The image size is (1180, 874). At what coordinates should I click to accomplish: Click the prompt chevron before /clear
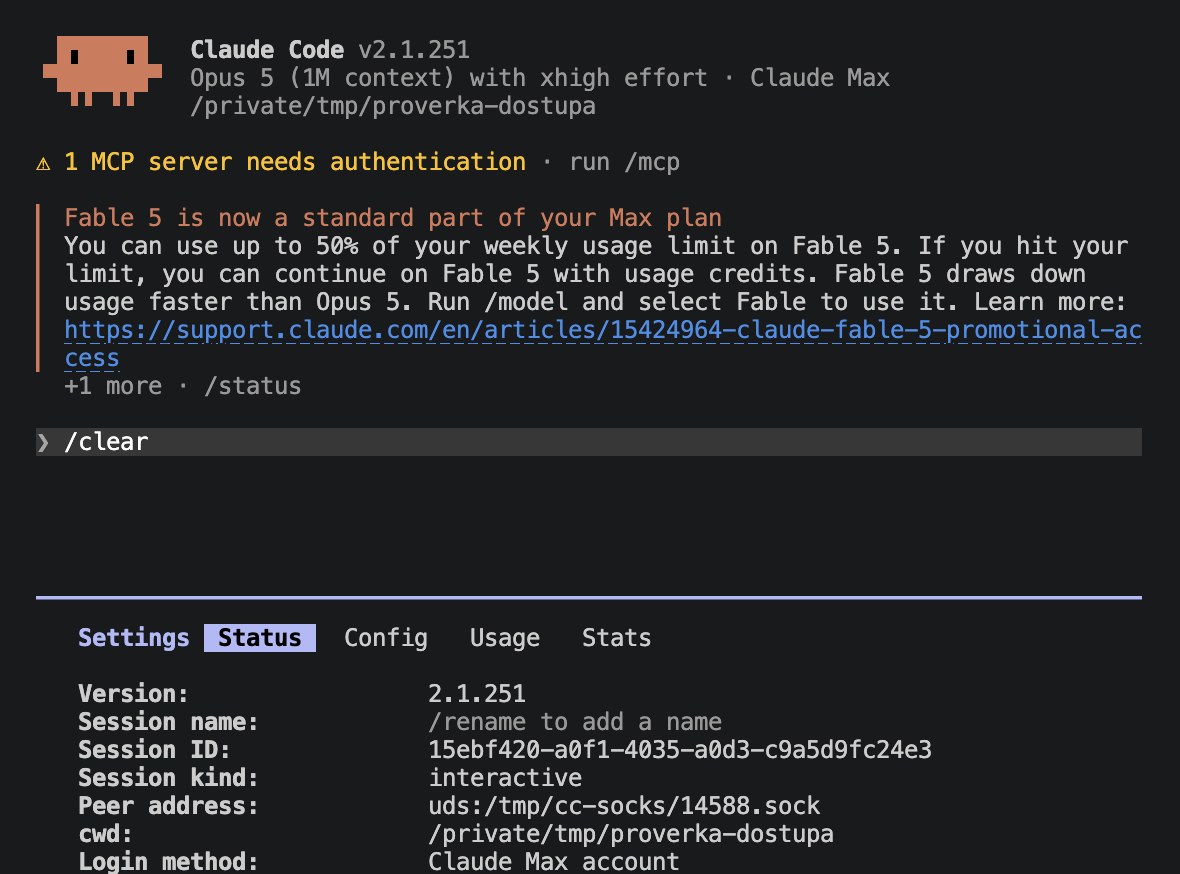43,442
